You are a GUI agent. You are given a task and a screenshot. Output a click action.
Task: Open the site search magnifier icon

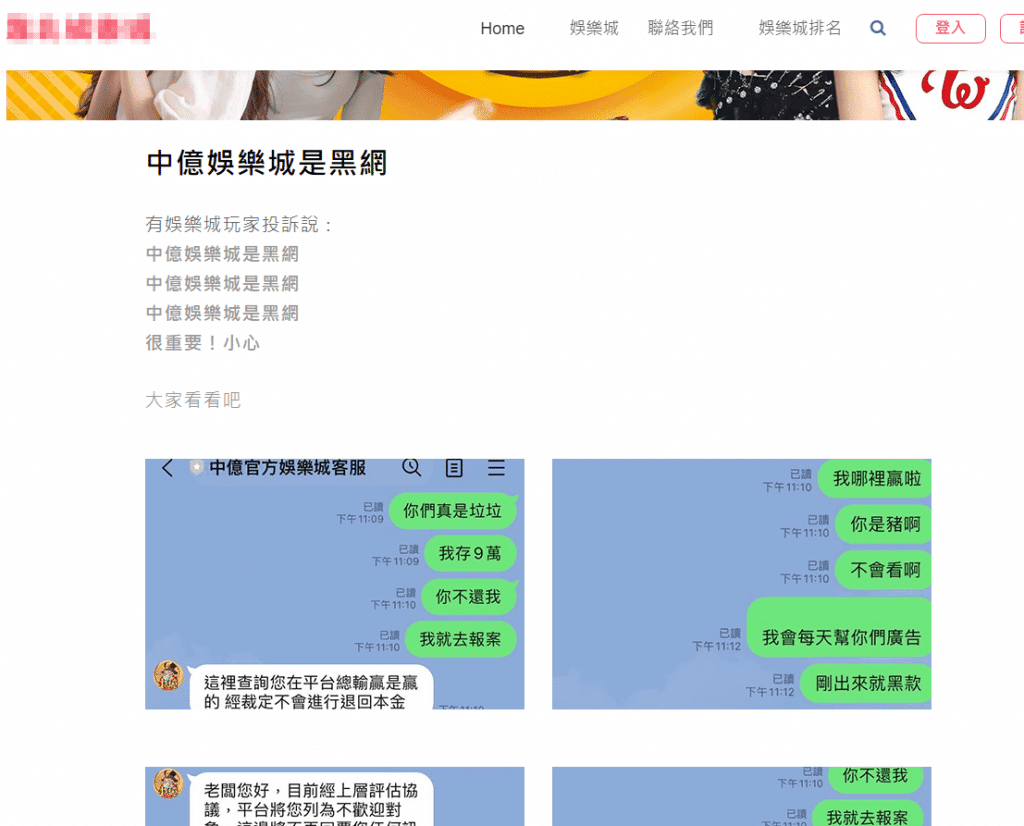(878, 28)
